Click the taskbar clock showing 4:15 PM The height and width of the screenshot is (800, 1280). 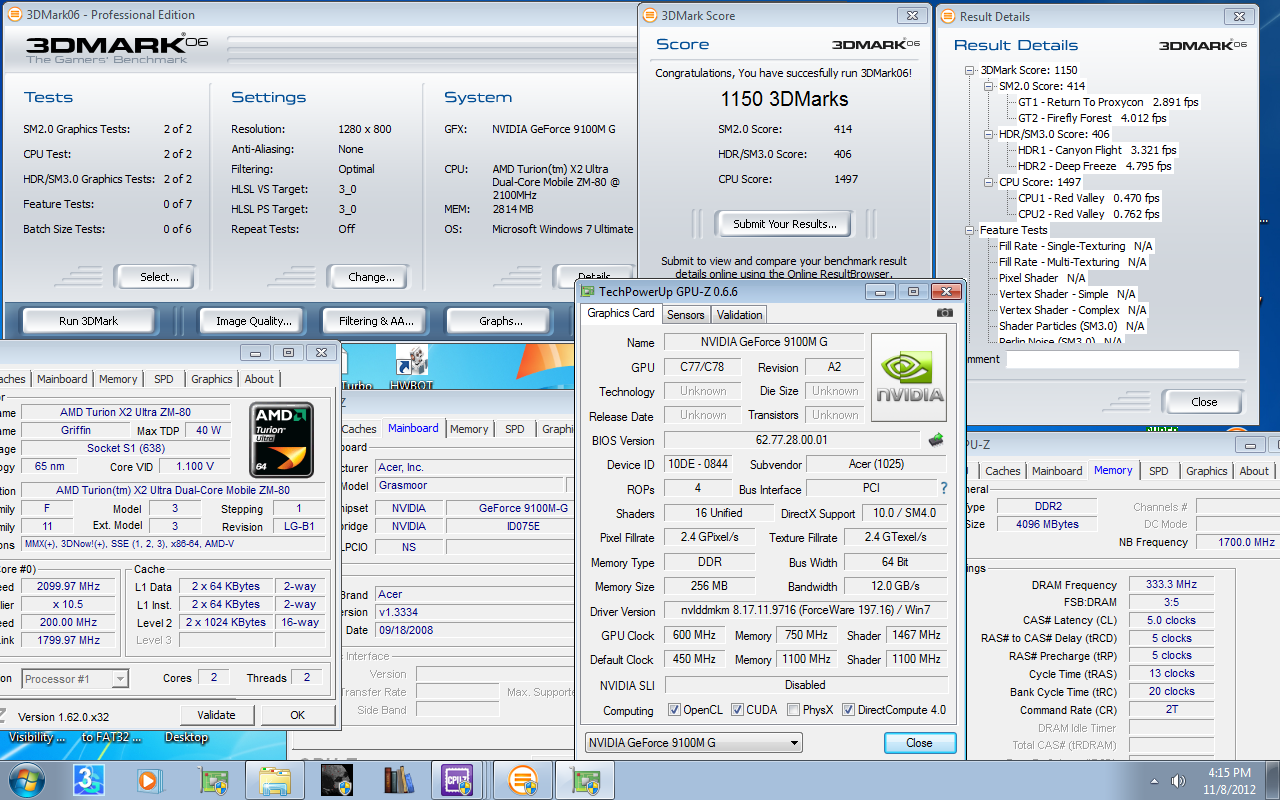click(x=1228, y=781)
